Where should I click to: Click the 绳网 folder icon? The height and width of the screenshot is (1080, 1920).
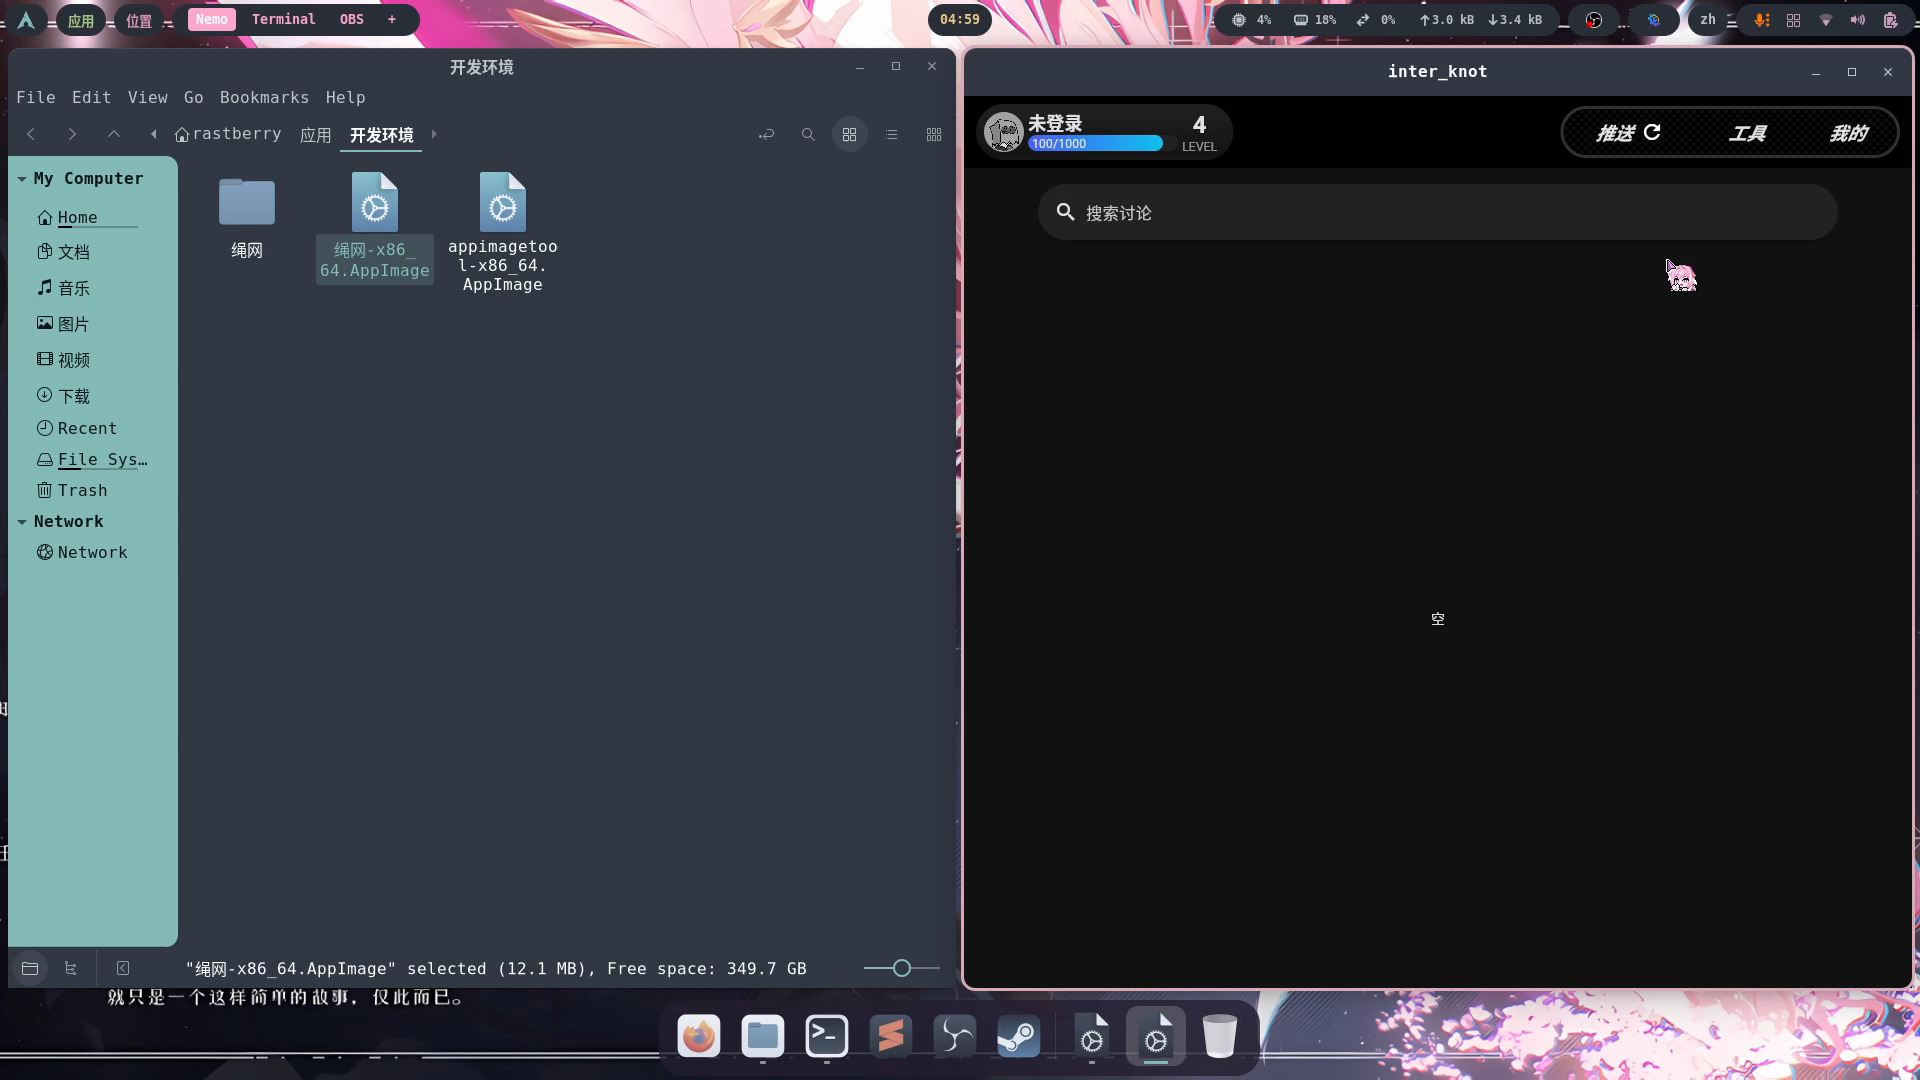pos(245,204)
